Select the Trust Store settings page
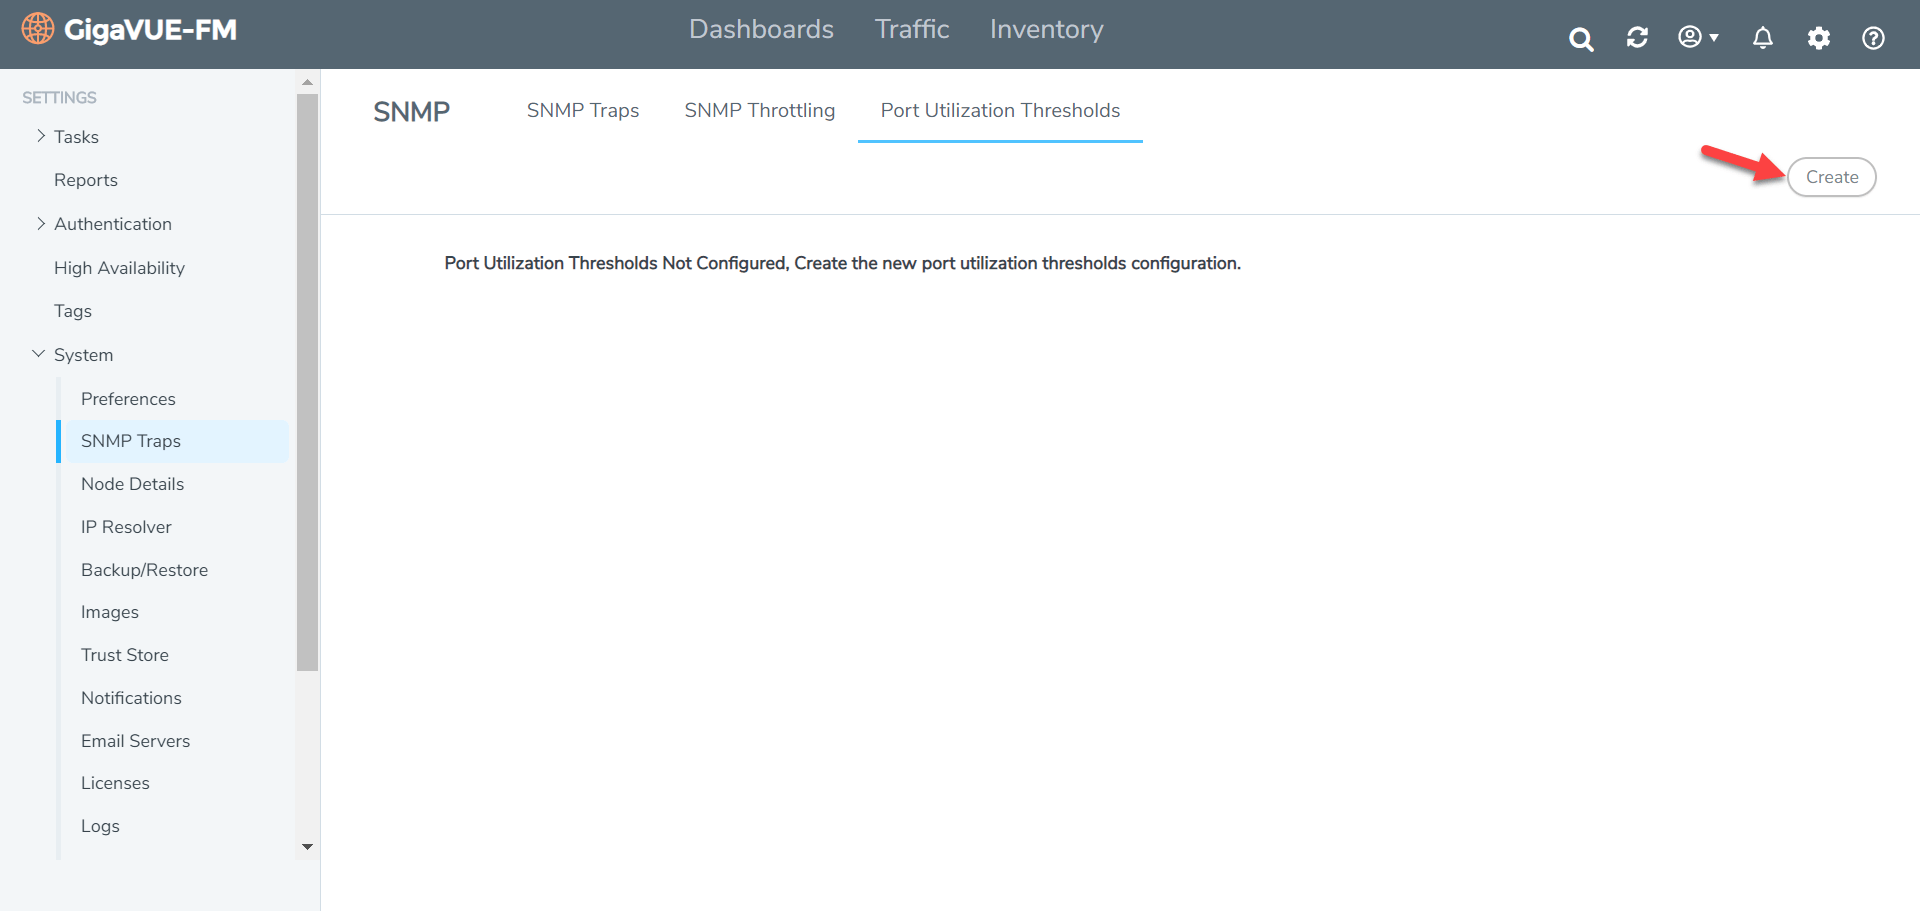 point(125,654)
